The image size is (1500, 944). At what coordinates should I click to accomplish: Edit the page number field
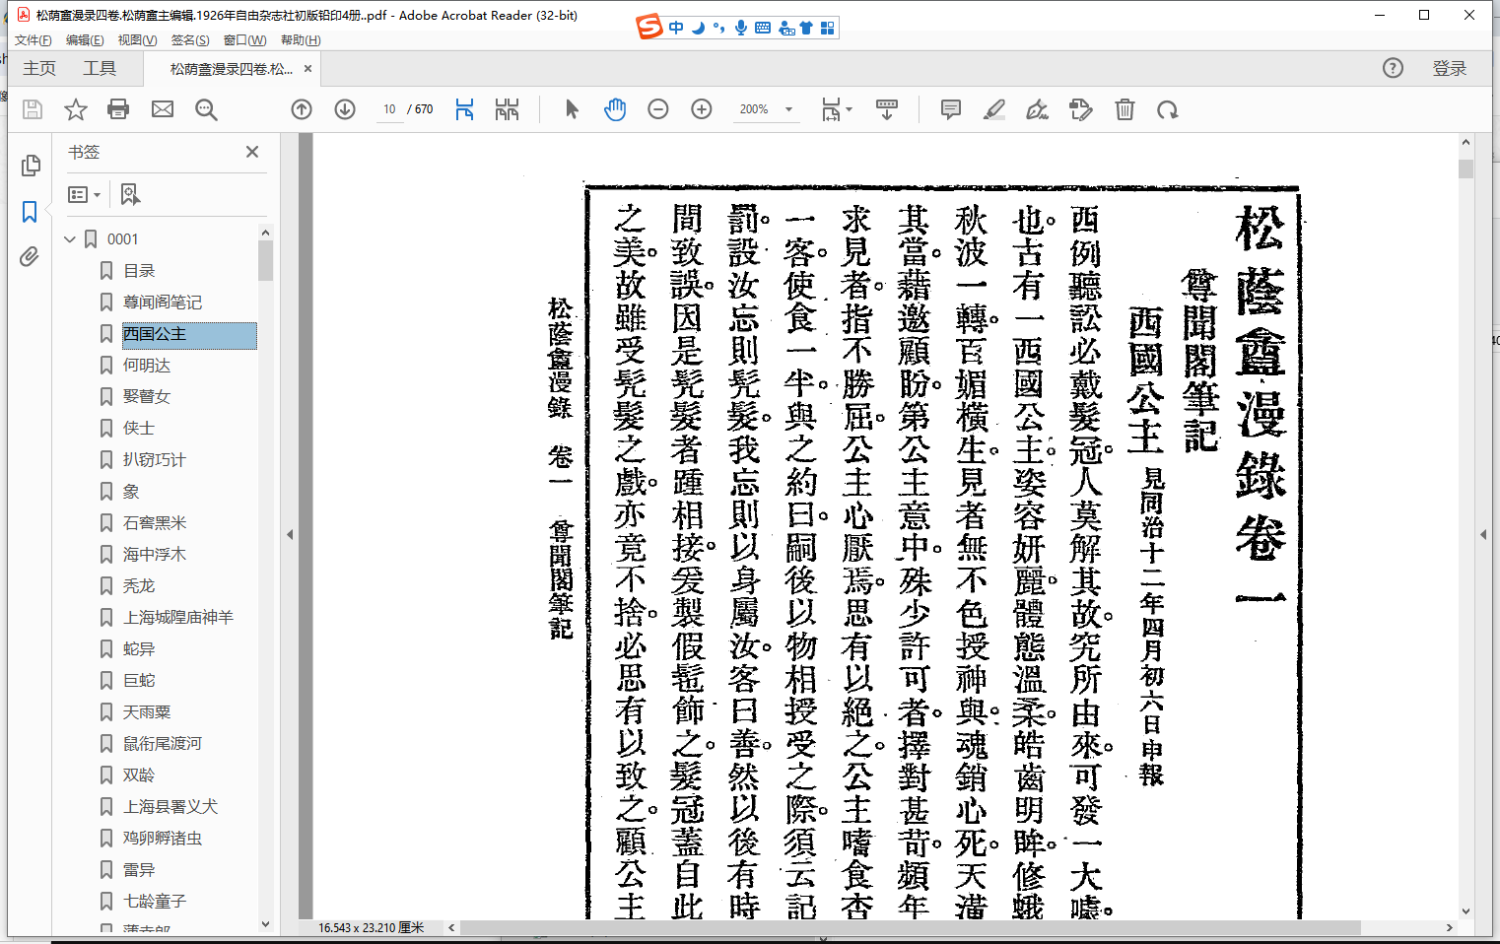[x=389, y=110]
